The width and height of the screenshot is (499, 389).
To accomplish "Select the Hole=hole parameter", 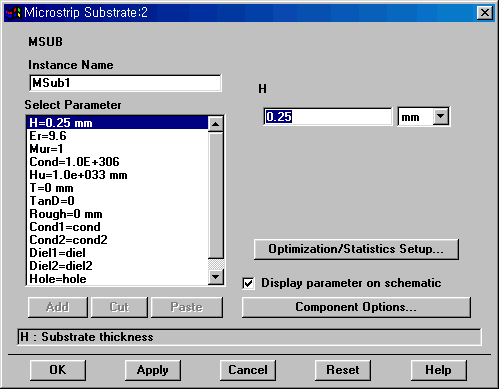I will (x=117, y=279).
